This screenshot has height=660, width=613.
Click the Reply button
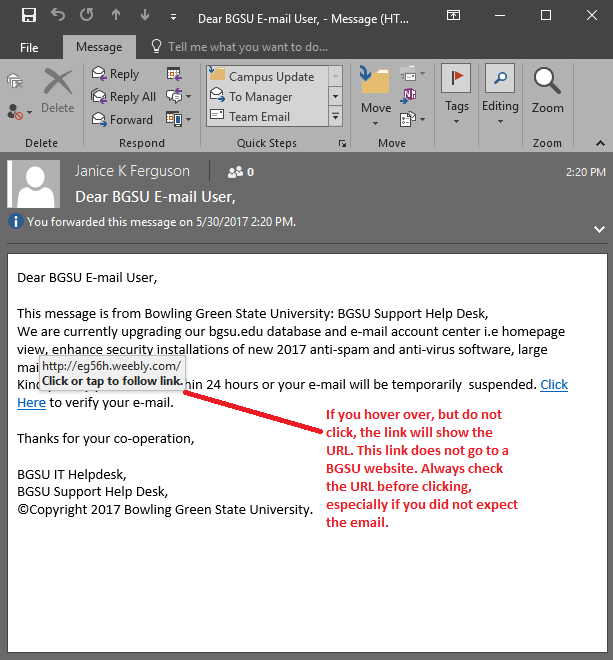tap(115, 74)
